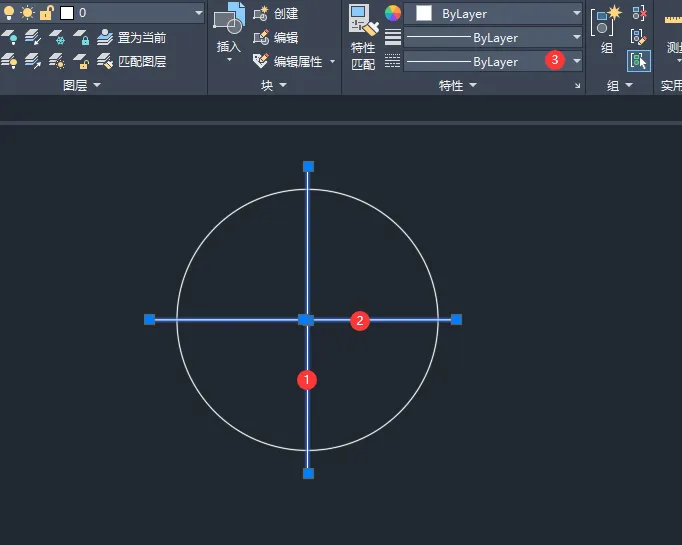
Task: Toggle current layer lock padlock icon
Action: [x=47, y=13]
